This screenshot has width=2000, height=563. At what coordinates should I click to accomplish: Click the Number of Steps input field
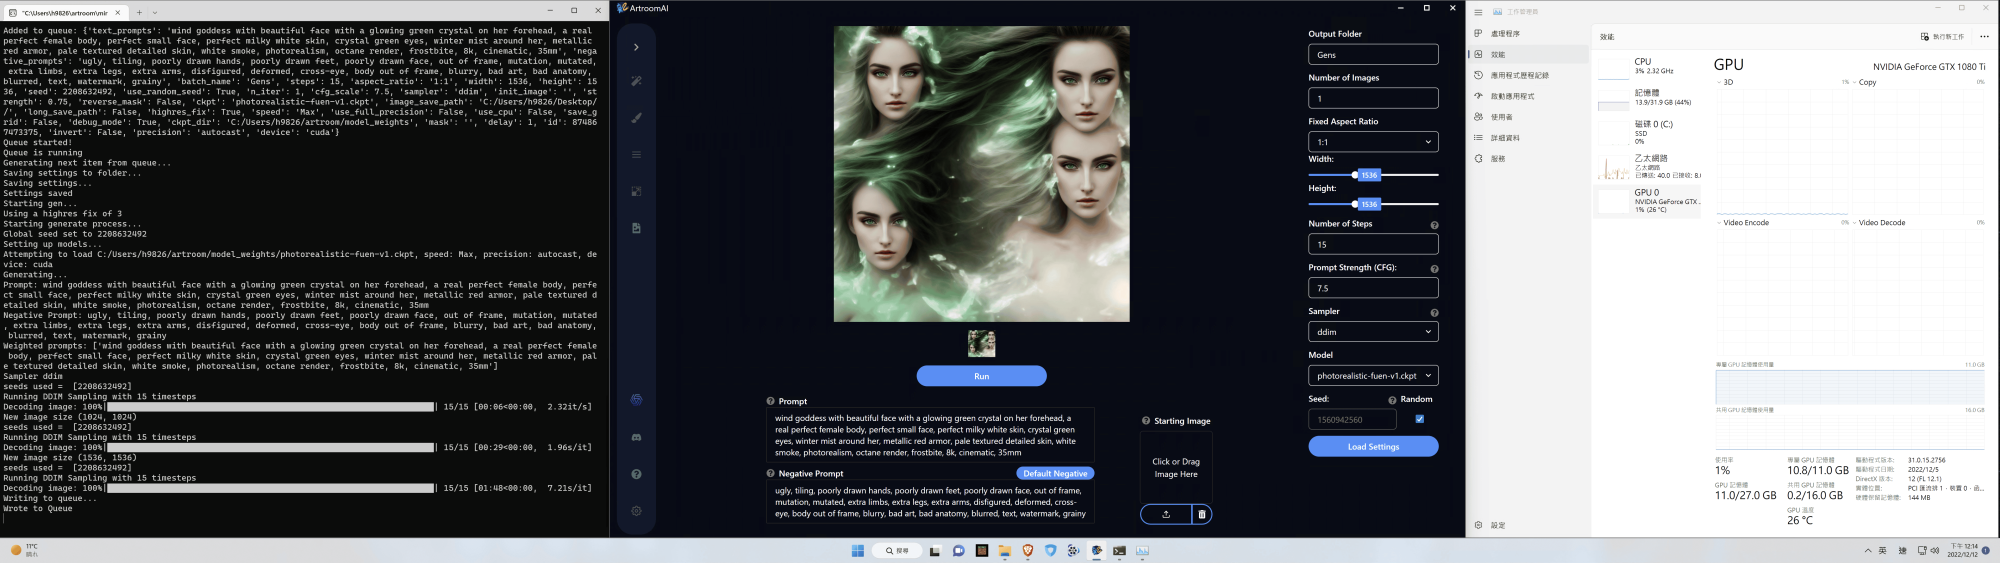pos(1373,244)
